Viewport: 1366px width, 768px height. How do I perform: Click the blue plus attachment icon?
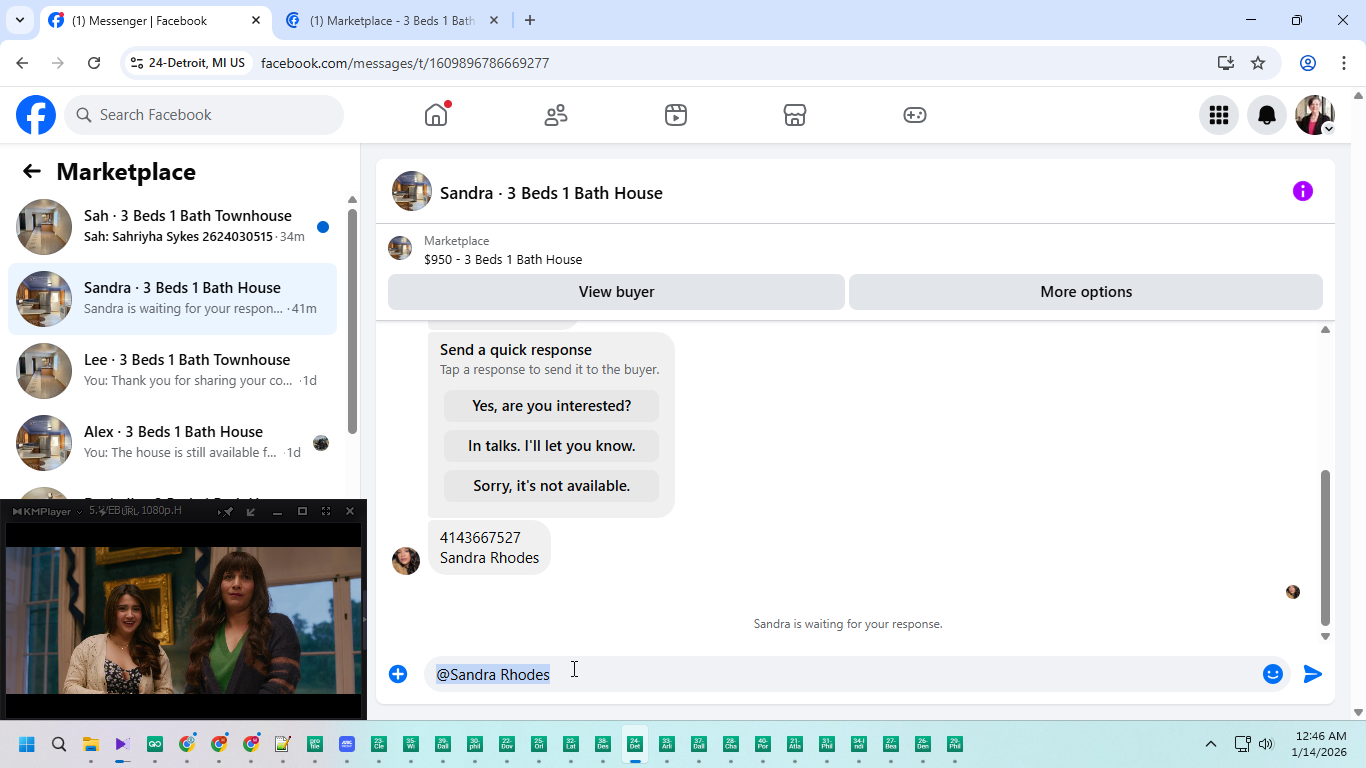pos(398,674)
